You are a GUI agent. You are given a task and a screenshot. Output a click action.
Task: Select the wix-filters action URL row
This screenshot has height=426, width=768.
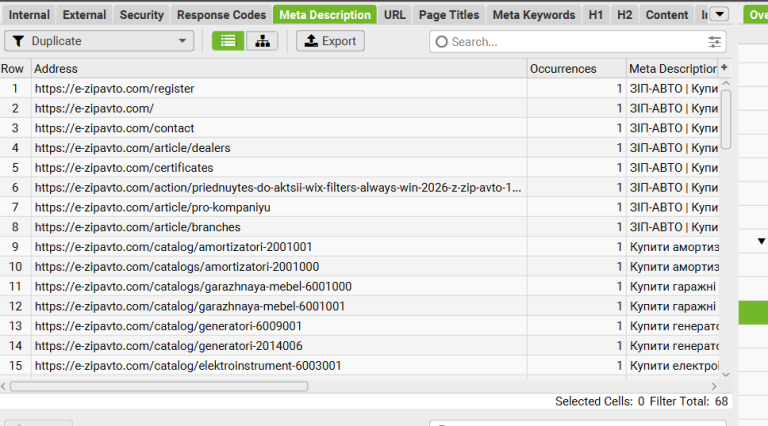click(x=360, y=188)
